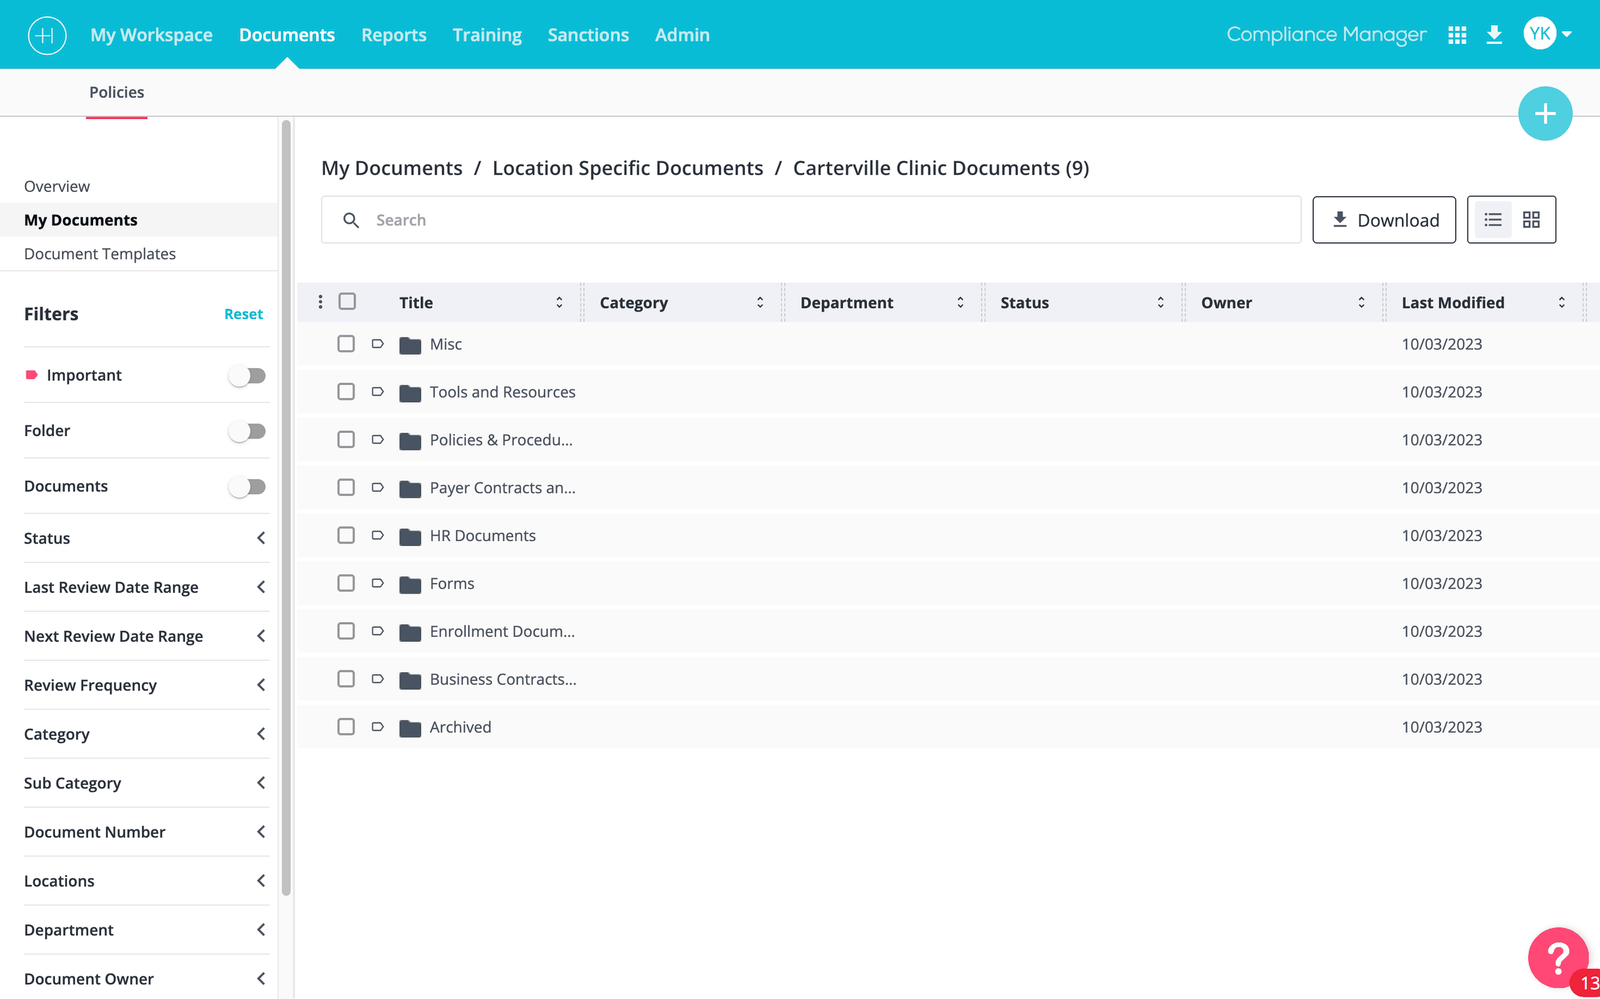
Task: Switch to list view
Action: click(1493, 220)
